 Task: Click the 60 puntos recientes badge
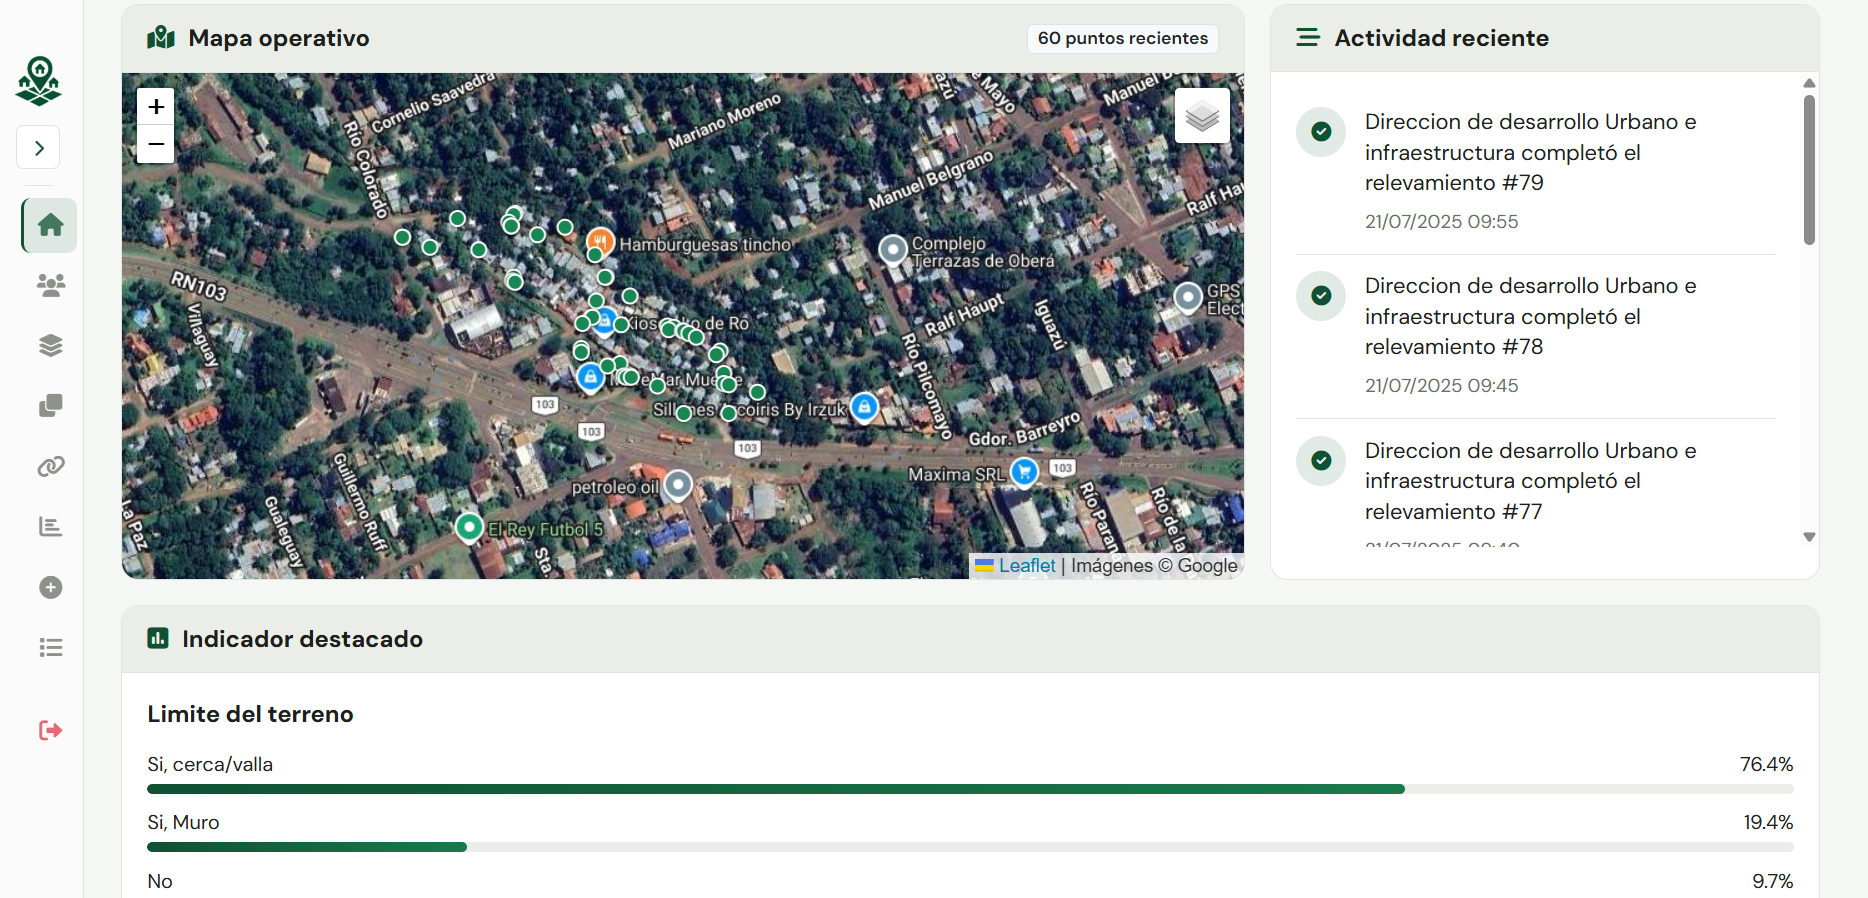coord(1122,38)
